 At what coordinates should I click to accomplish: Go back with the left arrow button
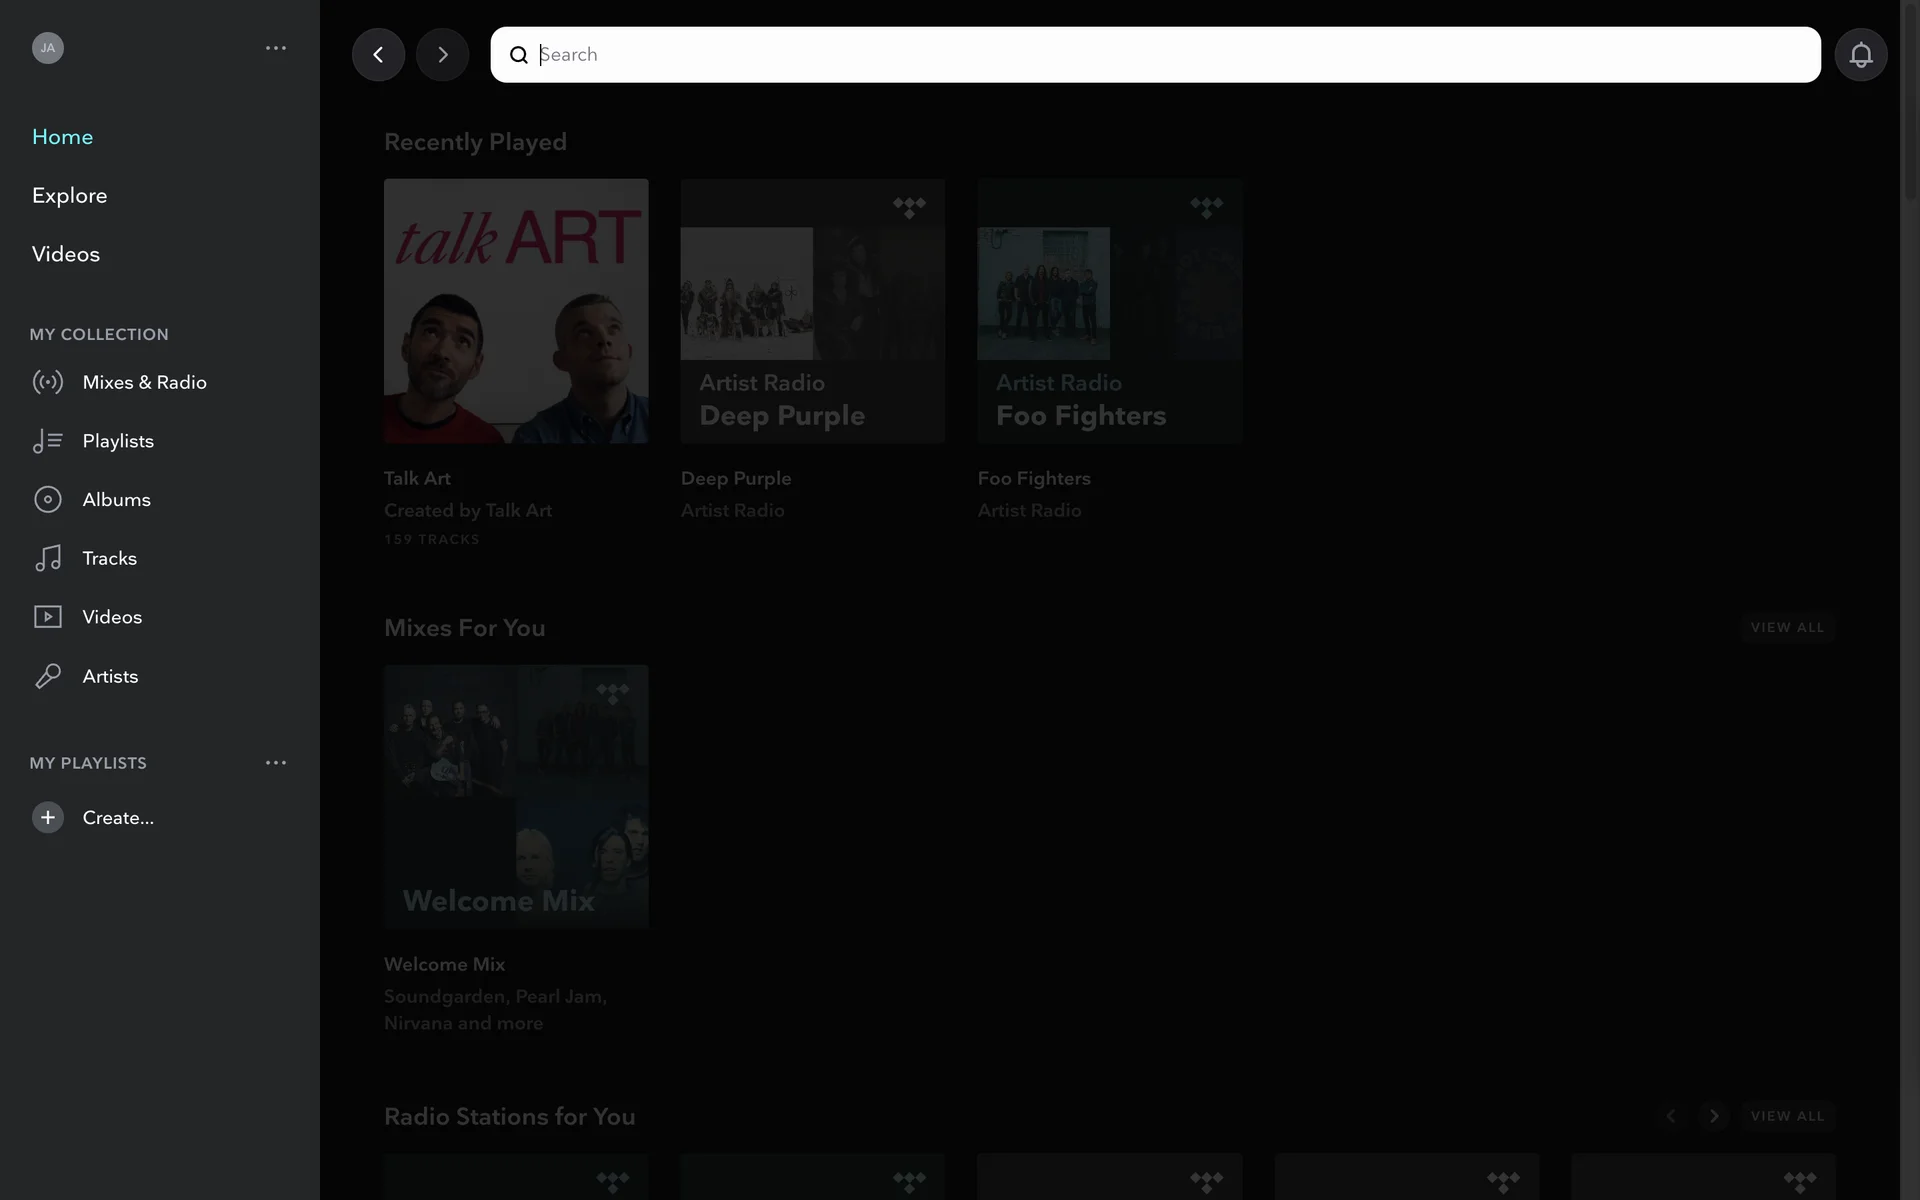(x=378, y=55)
